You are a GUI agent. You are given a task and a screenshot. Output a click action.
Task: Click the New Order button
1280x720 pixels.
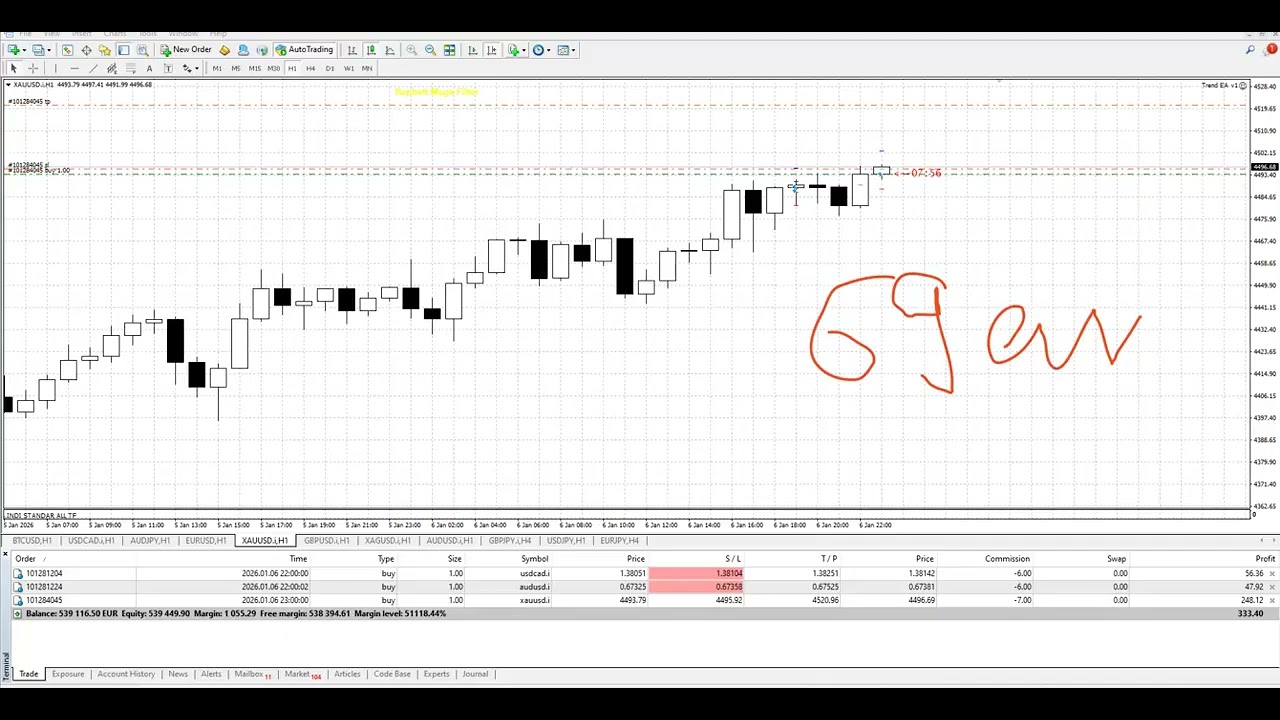pyautogui.click(x=186, y=50)
